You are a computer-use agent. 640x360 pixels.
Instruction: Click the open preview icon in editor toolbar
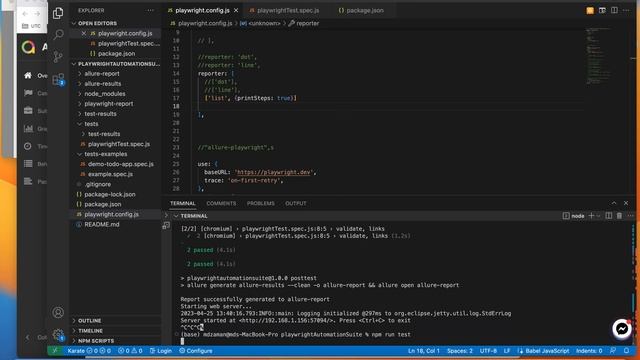602,10
